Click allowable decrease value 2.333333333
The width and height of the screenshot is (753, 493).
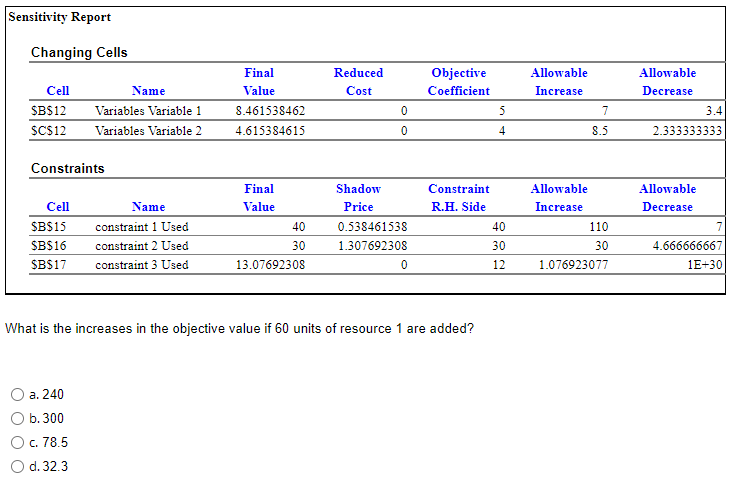click(x=687, y=131)
